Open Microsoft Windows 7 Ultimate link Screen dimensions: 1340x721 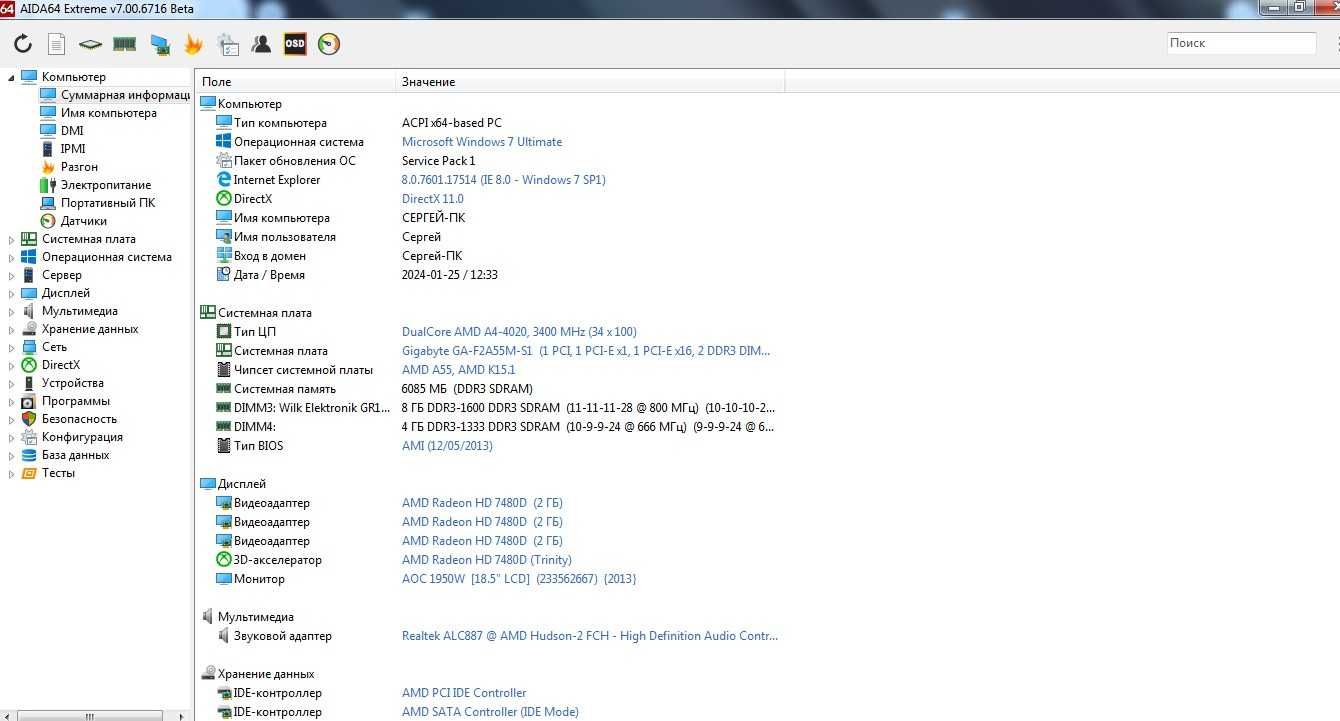coord(482,142)
